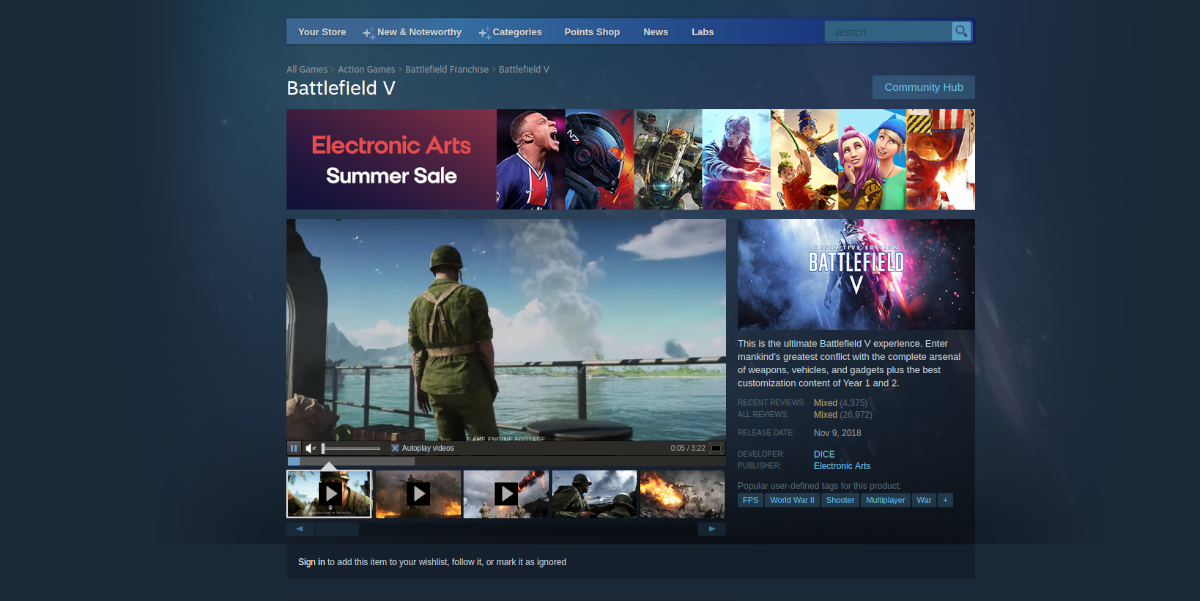Viewport: 1200px width, 601px height.
Task: Click inside the search input field
Action: pos(885,31)
